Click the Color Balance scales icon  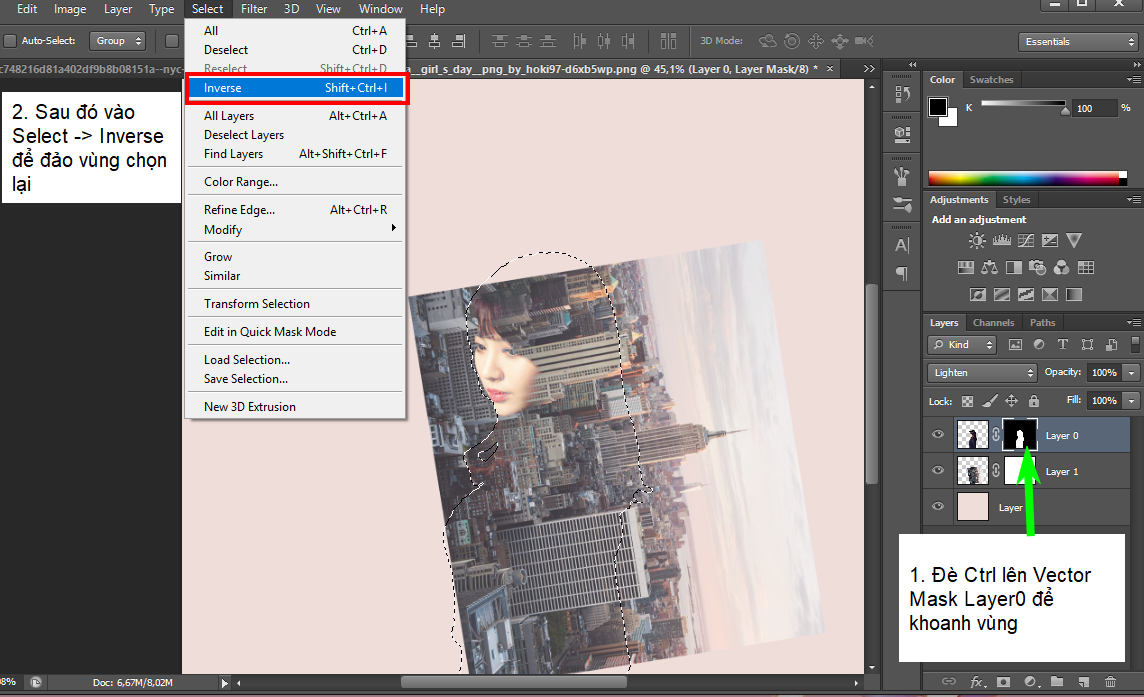tap(990, 268)
